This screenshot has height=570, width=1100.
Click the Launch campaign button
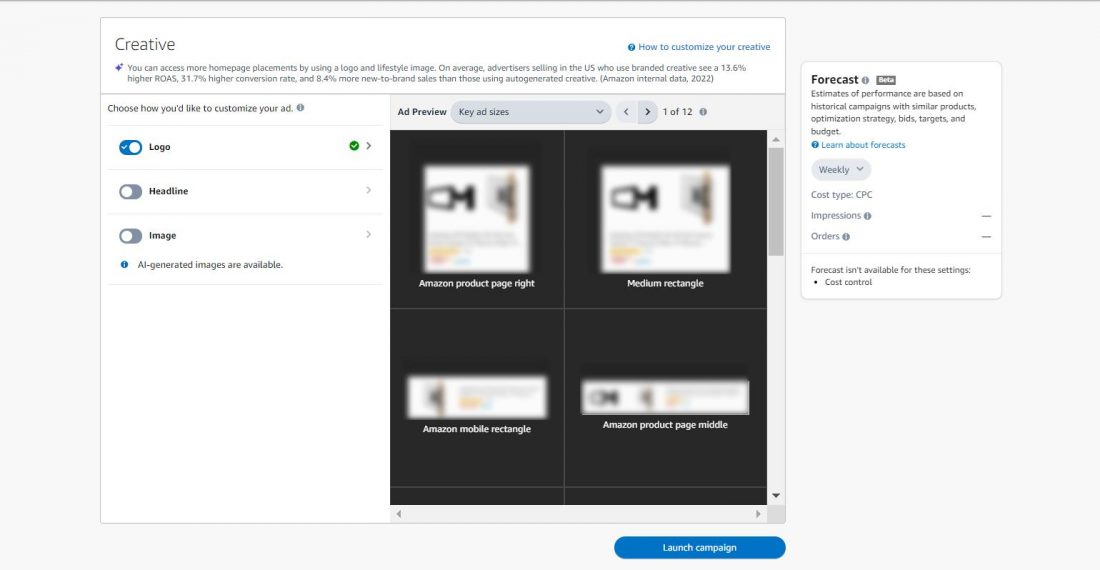tap(699, 548)
